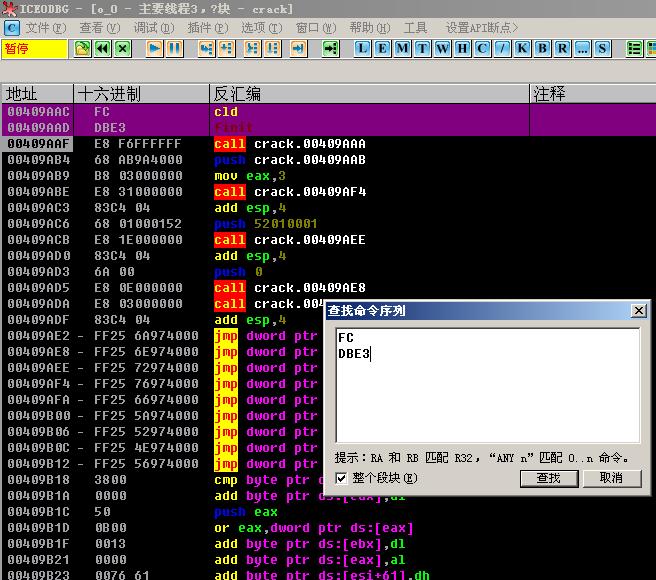The width and height of the screenshot is (656, 580).
Task: Click the Trace Over toolbar icon
Action: 272,49
